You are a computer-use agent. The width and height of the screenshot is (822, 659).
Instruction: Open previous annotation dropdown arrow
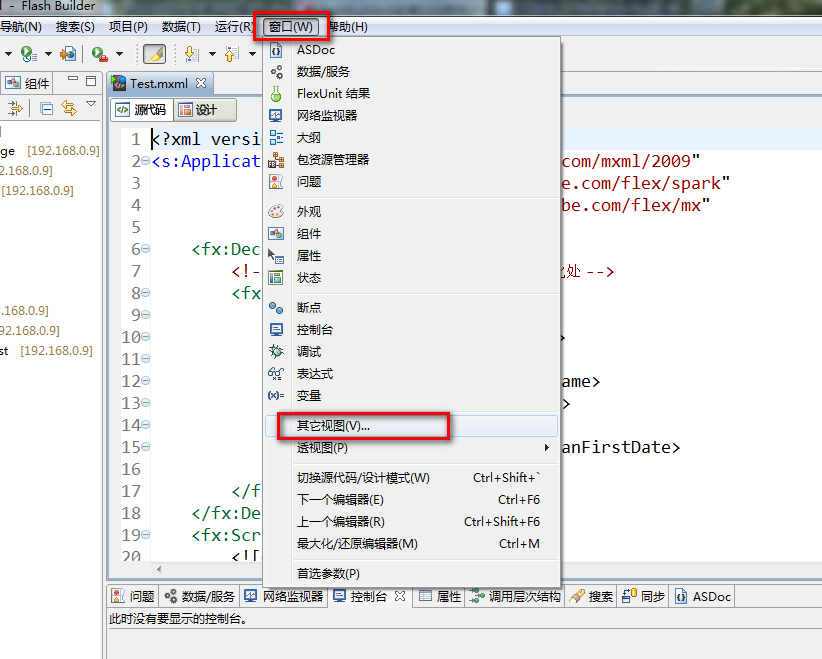click(x=252, y=53)
